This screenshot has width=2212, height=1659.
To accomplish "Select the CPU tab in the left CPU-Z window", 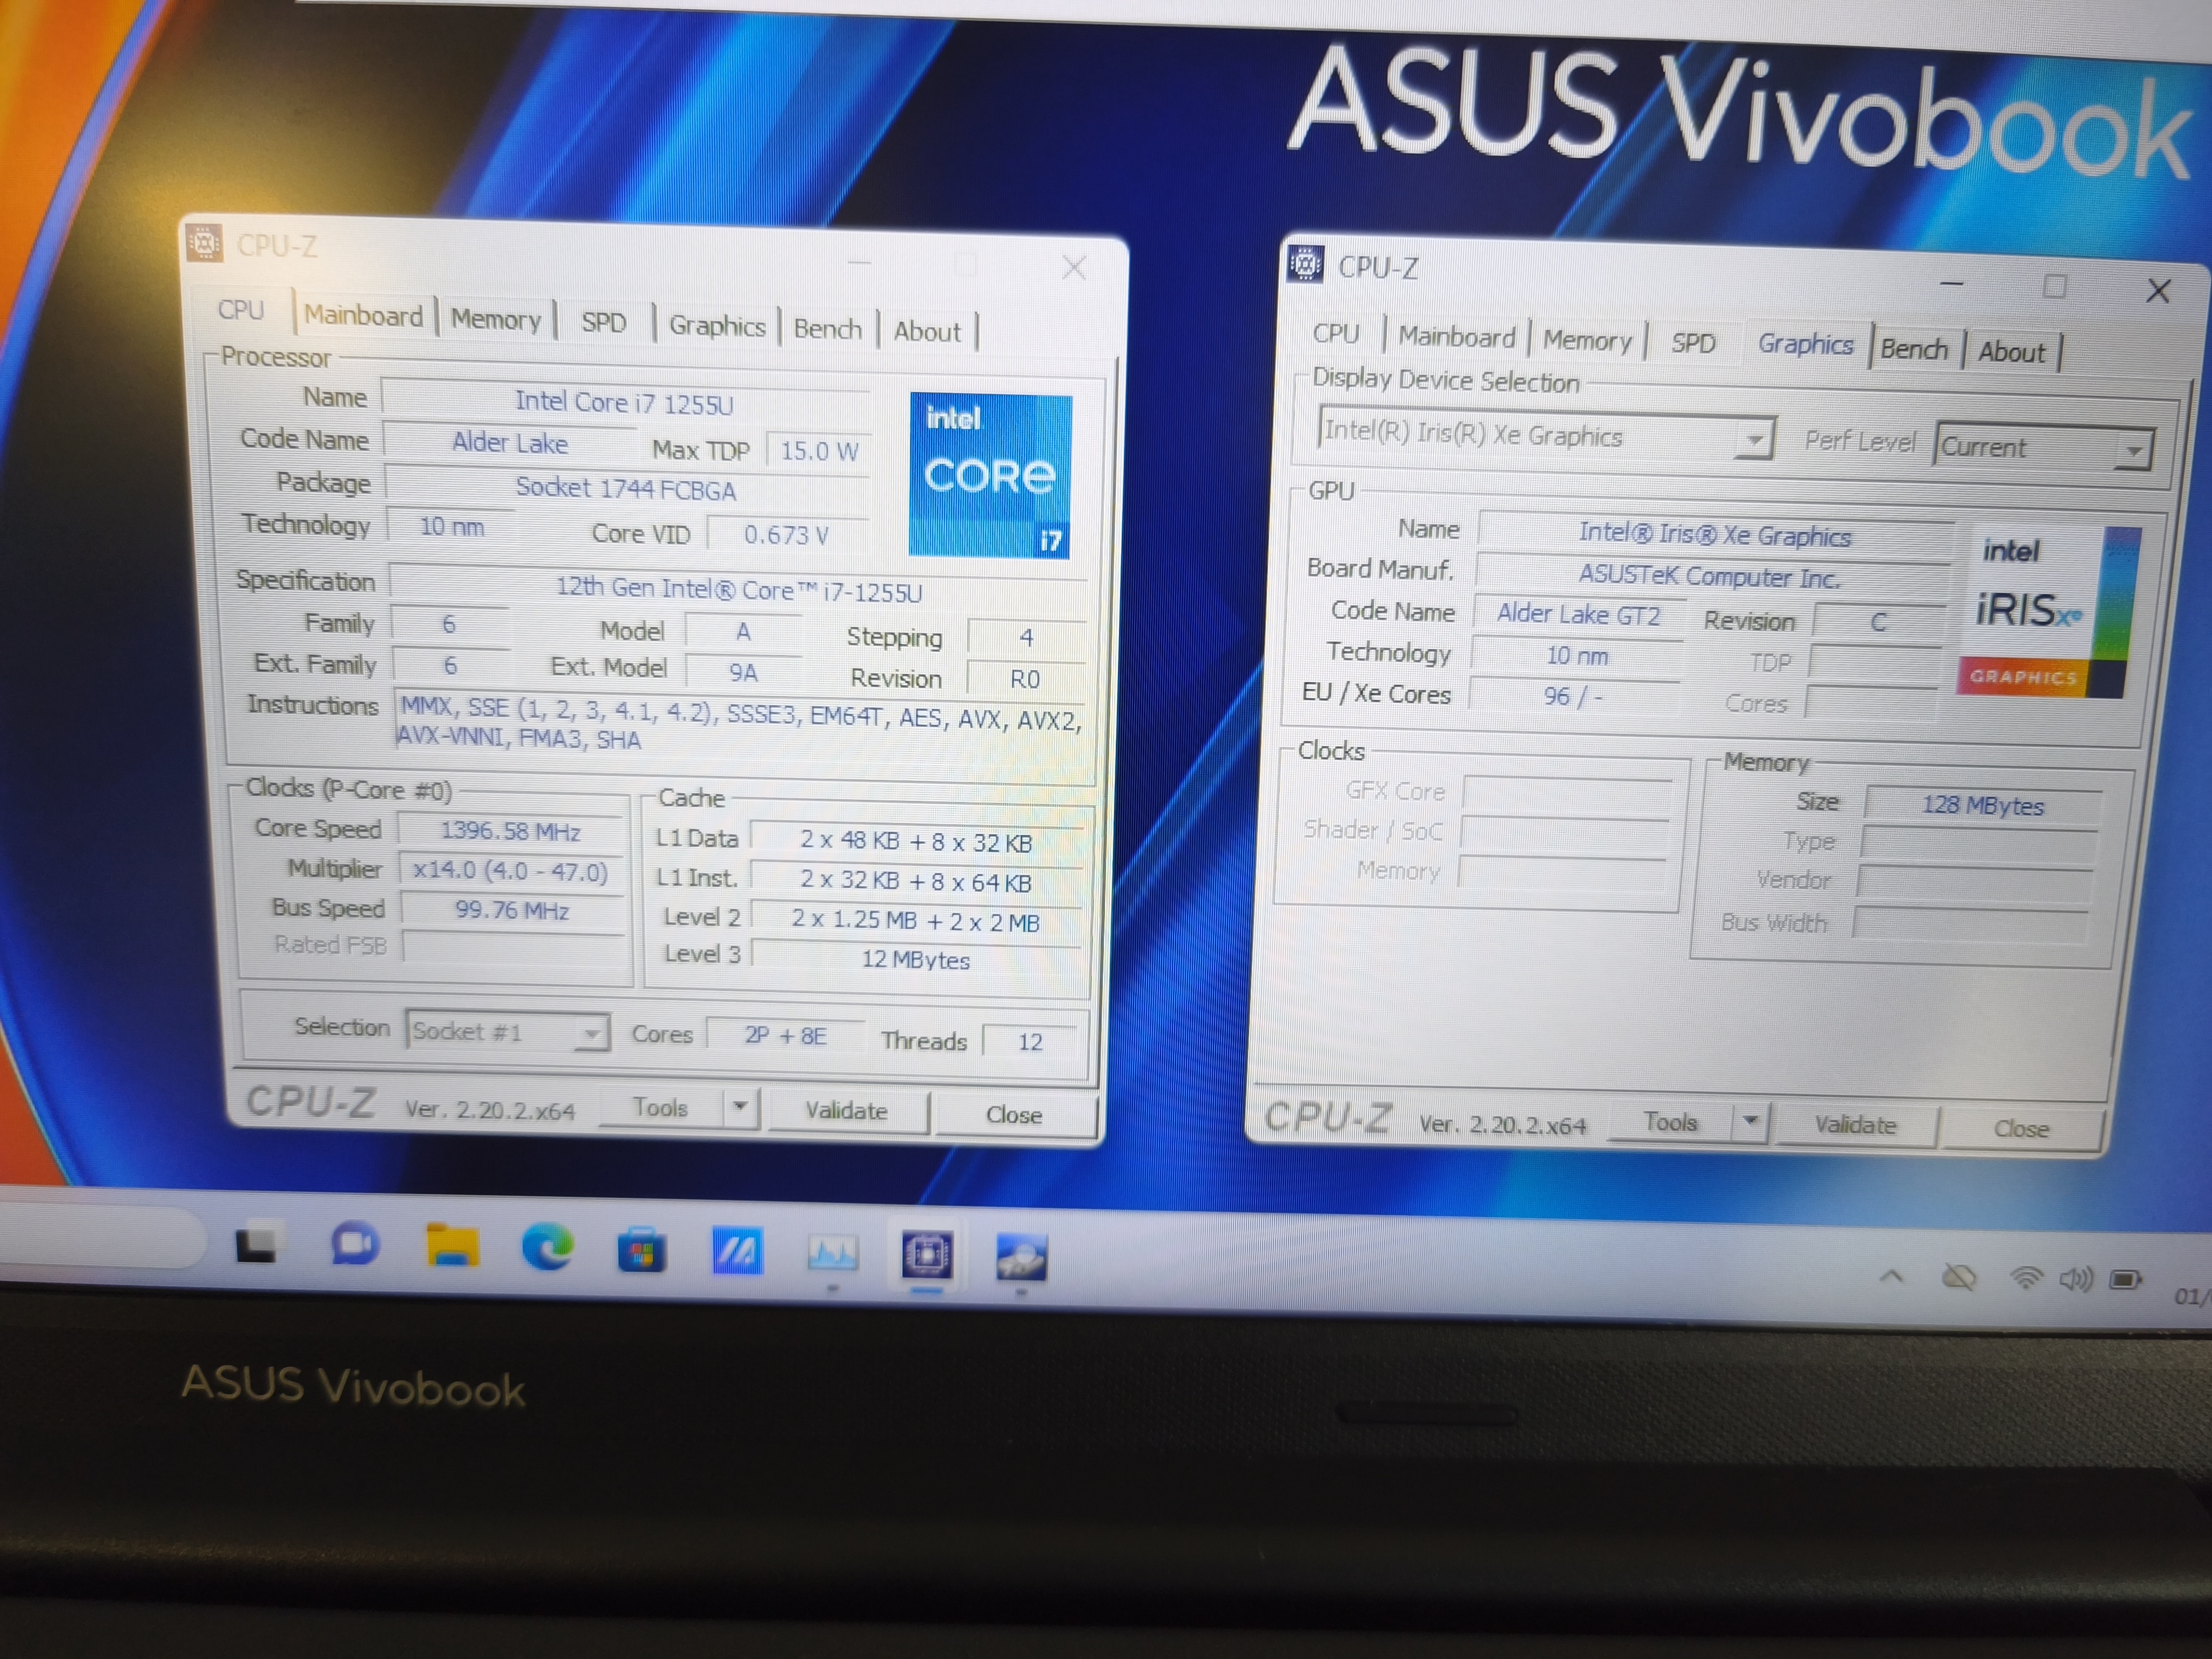I will point(241,310).
